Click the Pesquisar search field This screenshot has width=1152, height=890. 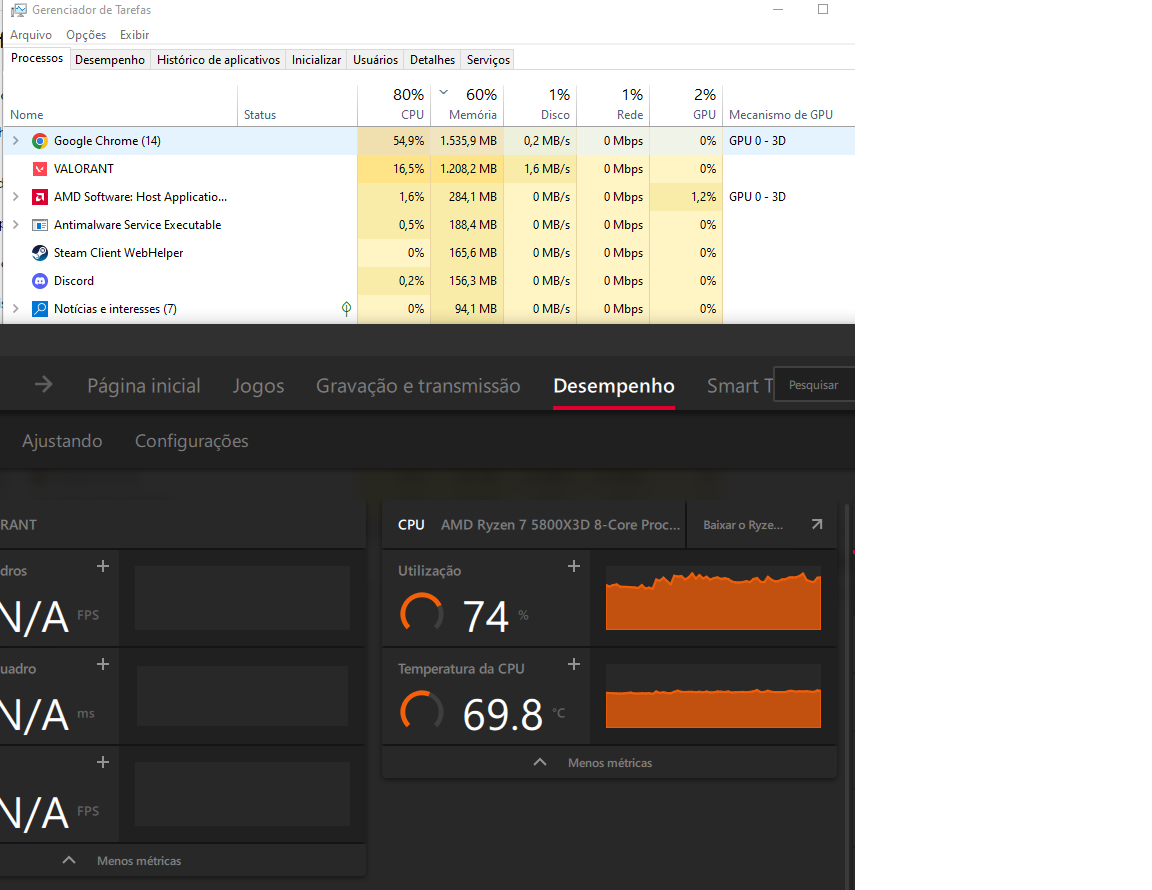[x=814, y=384]
